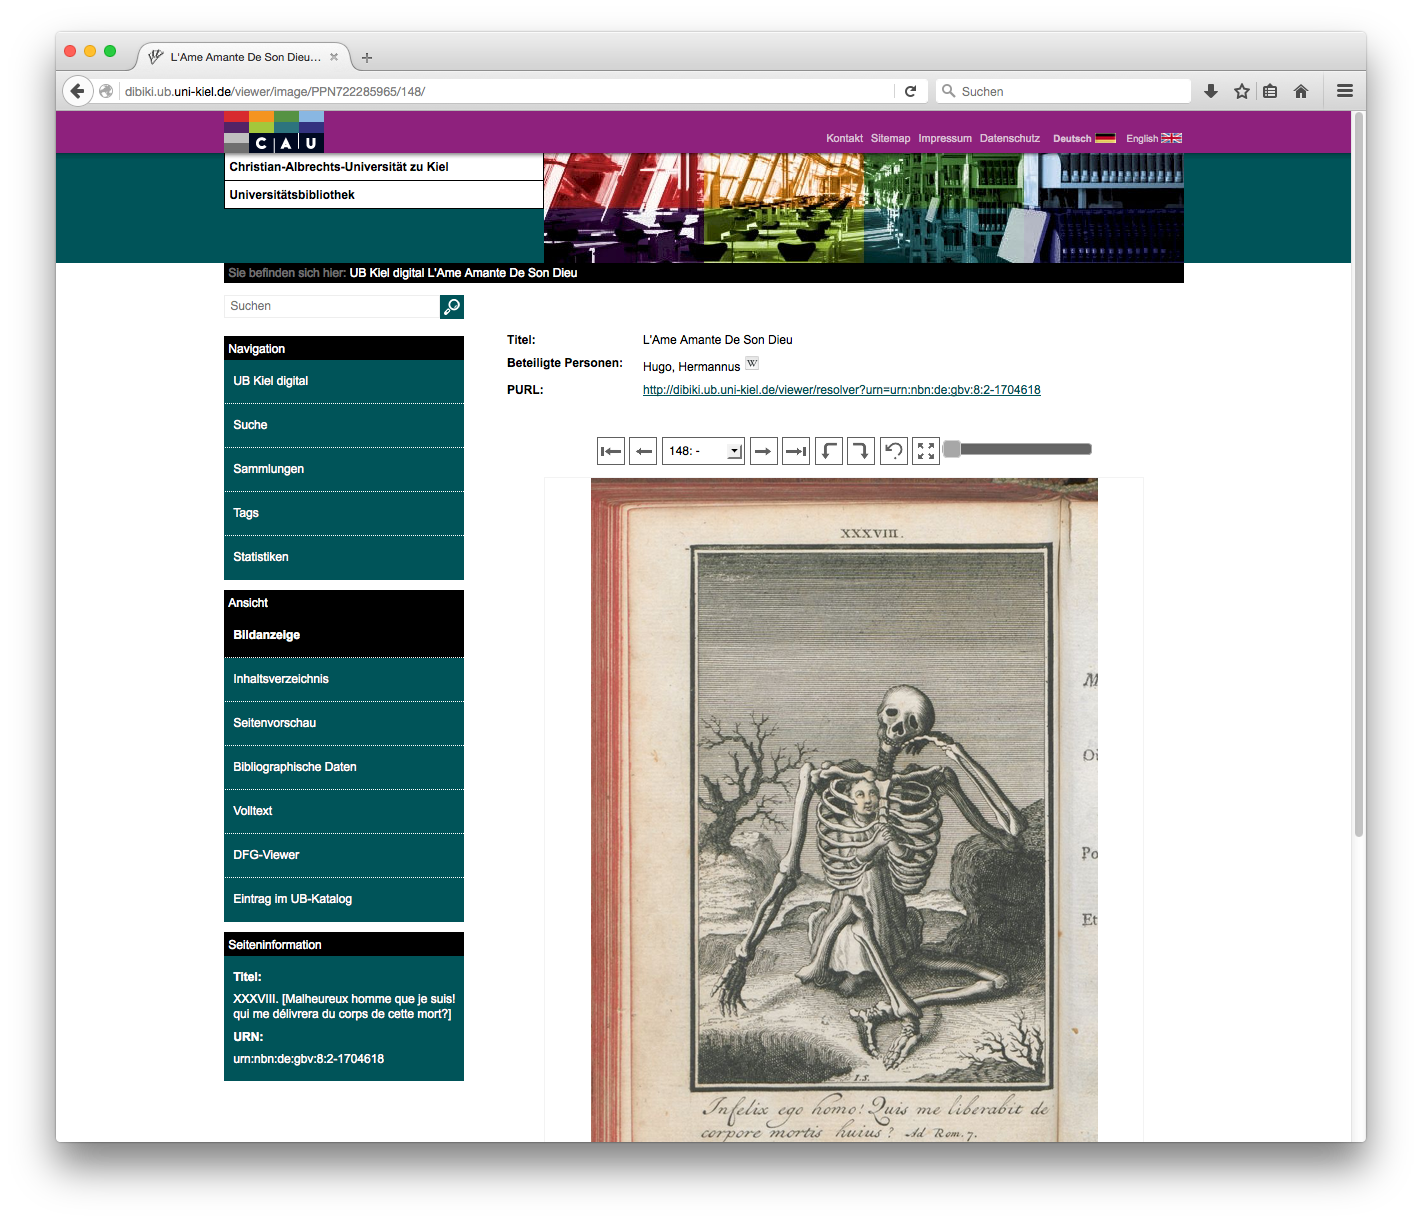Click the magnifier search button in sidebar

pos(452,307)
